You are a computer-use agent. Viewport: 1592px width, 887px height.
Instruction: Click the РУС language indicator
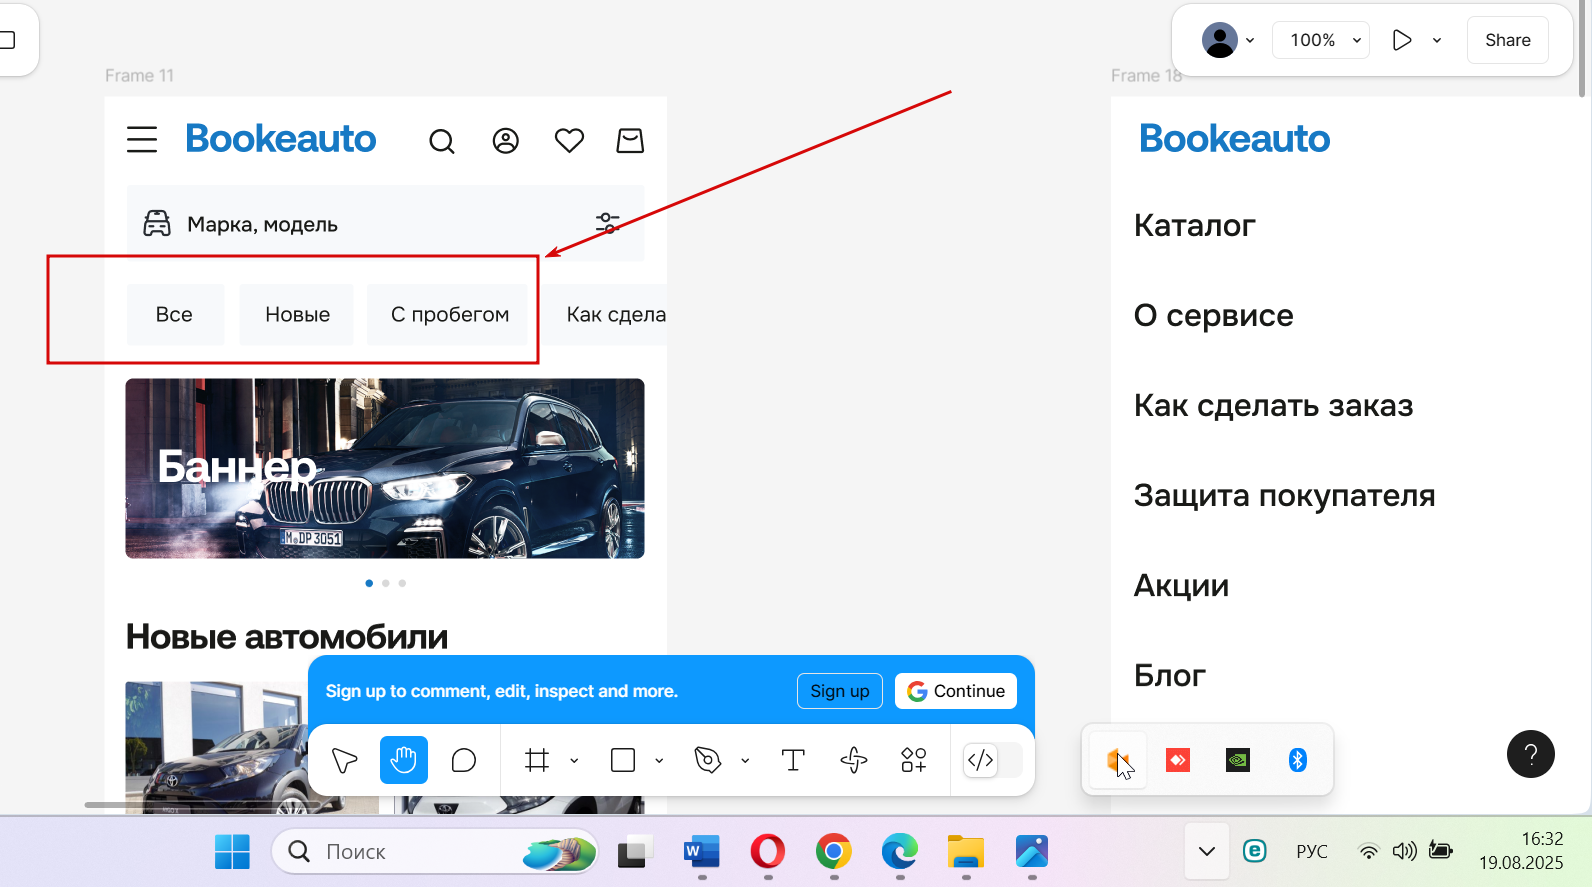click(x=1312, y=852)
